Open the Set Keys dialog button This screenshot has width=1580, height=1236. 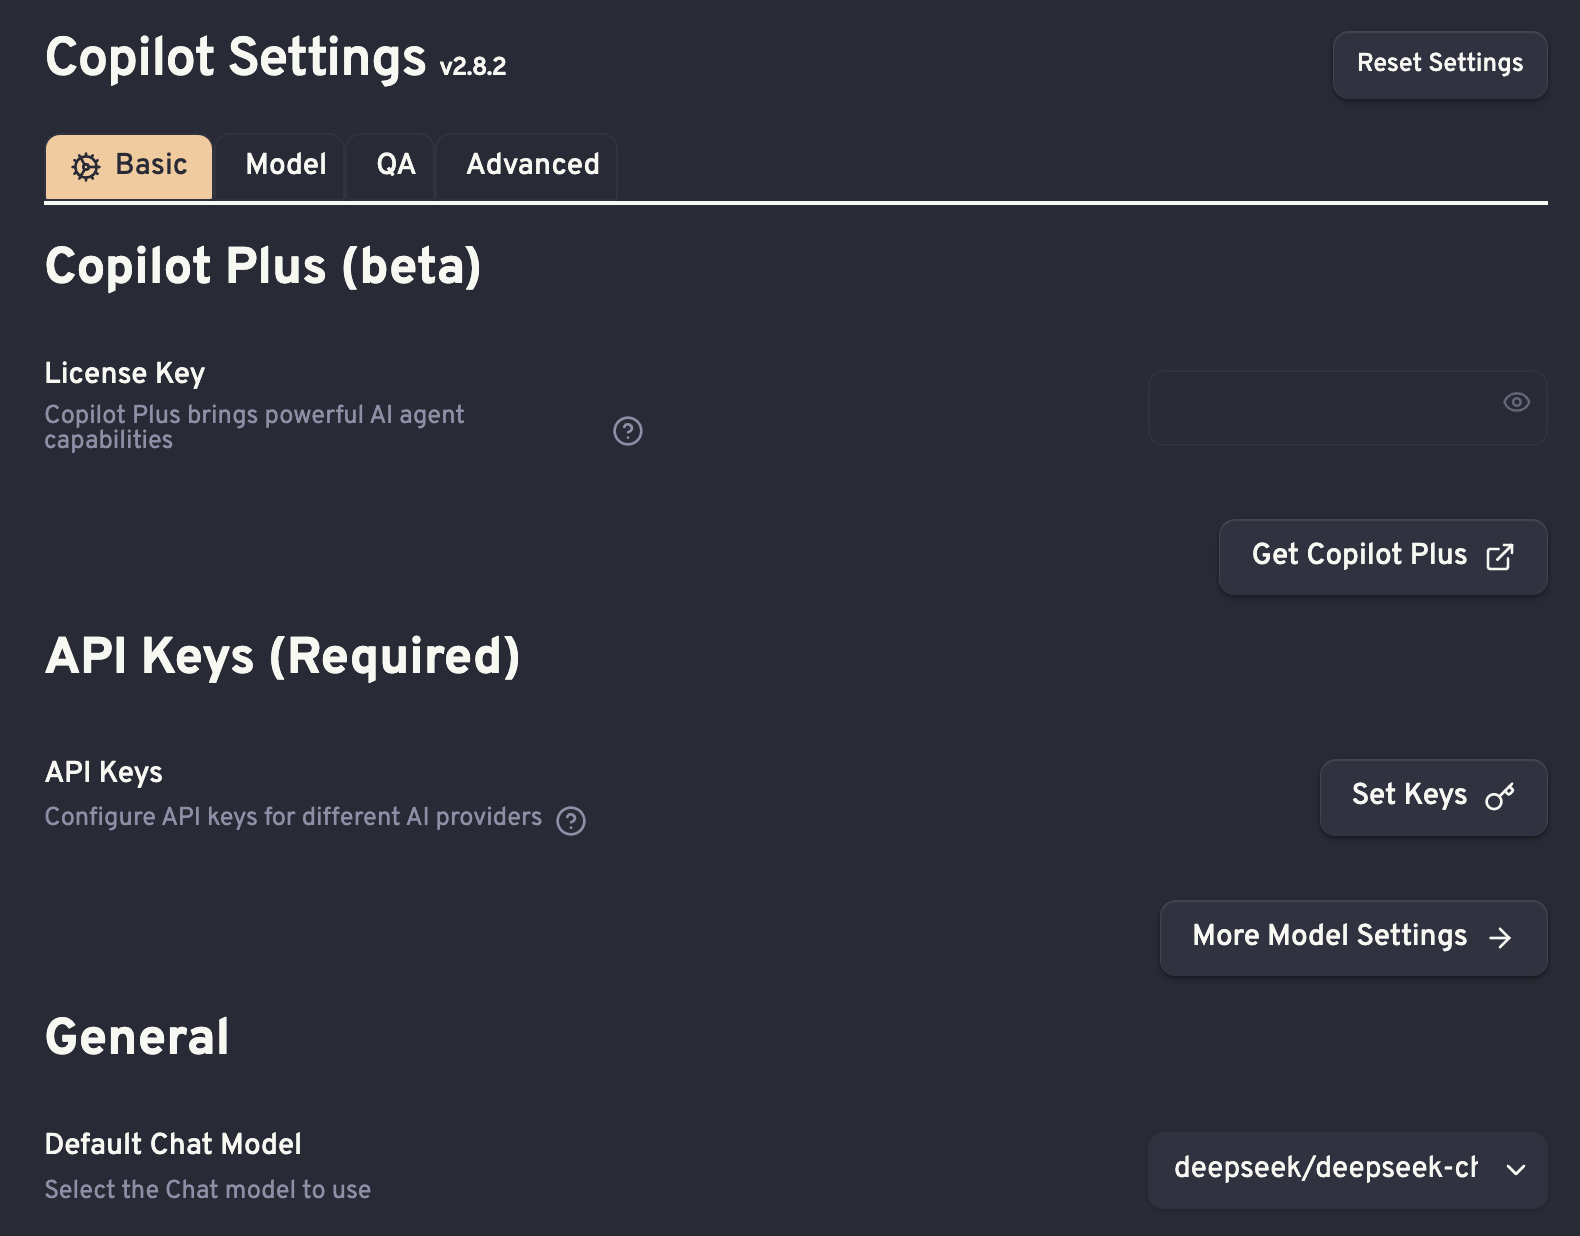point(1434,797)
